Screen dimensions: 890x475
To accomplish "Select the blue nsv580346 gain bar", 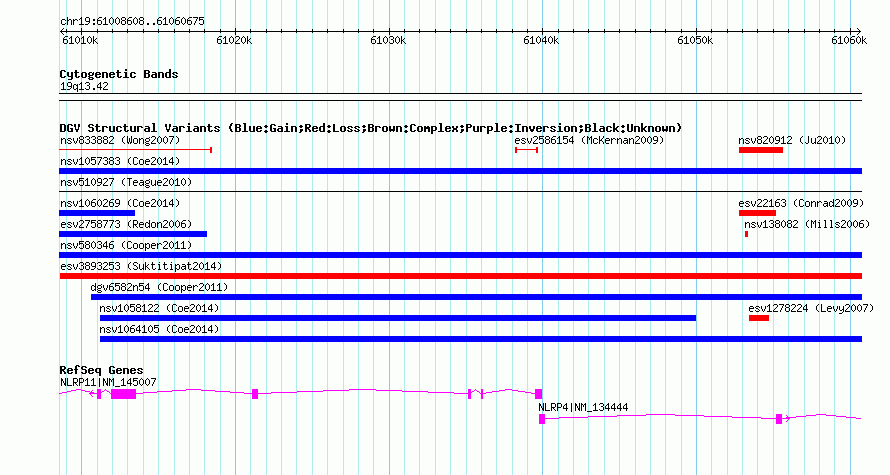I will point(460,255).
